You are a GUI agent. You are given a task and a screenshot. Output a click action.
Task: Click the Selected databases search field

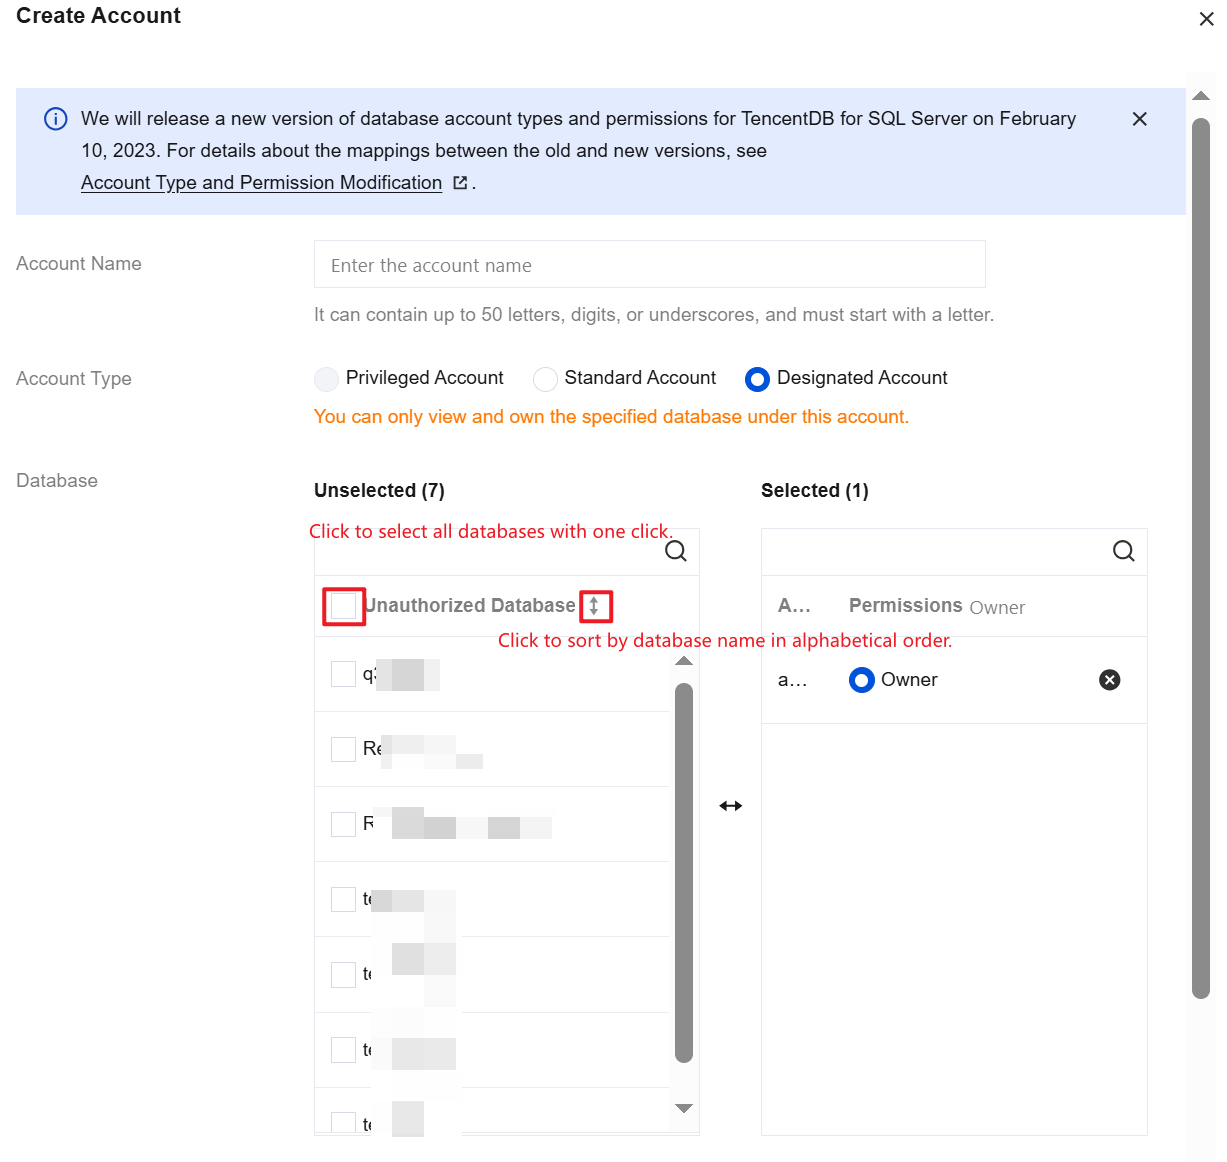click(935, 551)
